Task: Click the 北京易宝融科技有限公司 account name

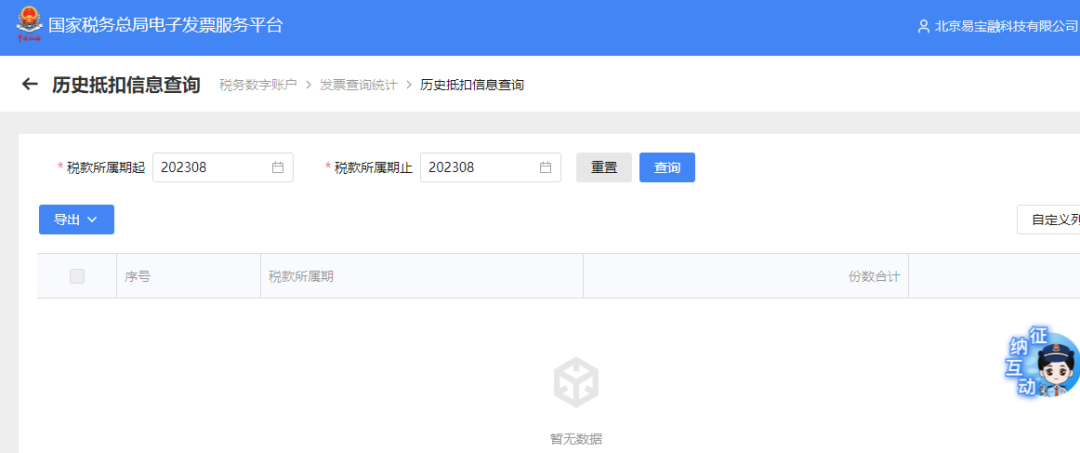Action: pyautogui.click(x=1006, y=26)
